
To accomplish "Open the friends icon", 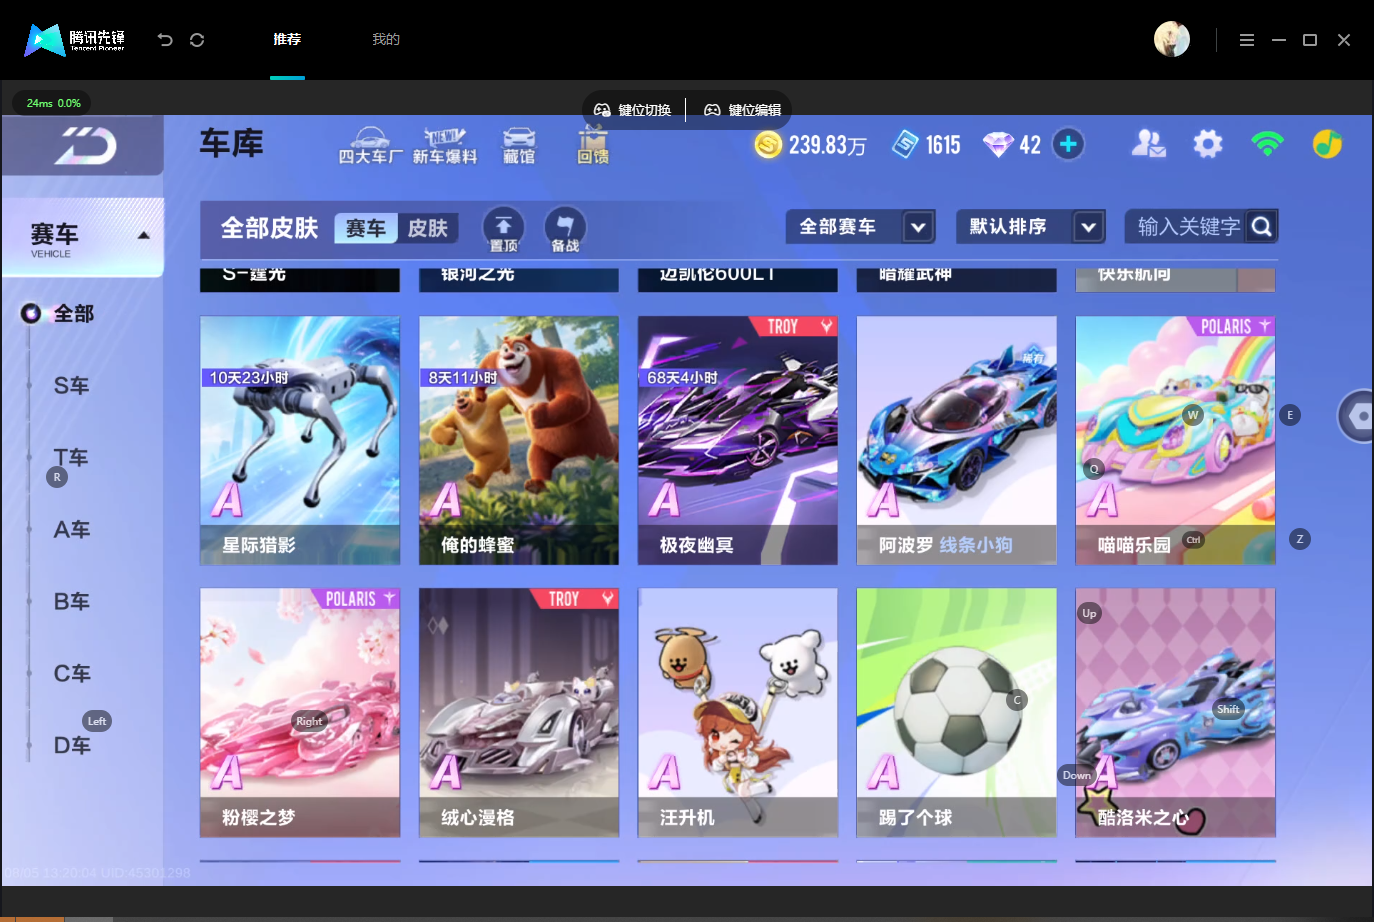I will tap(1148, 144).
